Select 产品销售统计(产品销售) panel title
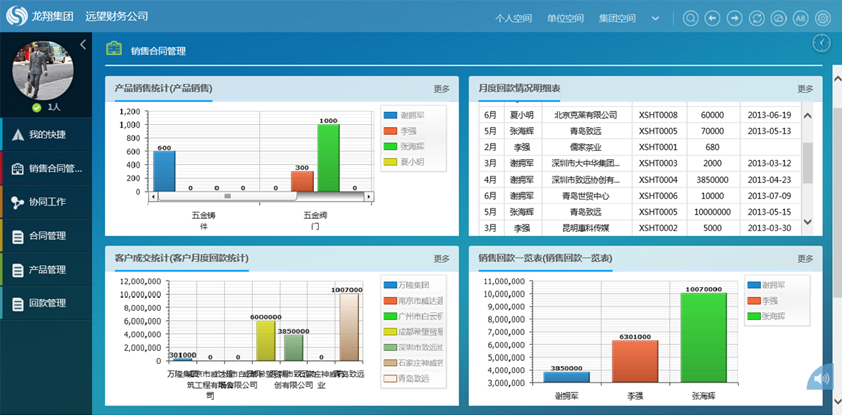 [163, 89]
